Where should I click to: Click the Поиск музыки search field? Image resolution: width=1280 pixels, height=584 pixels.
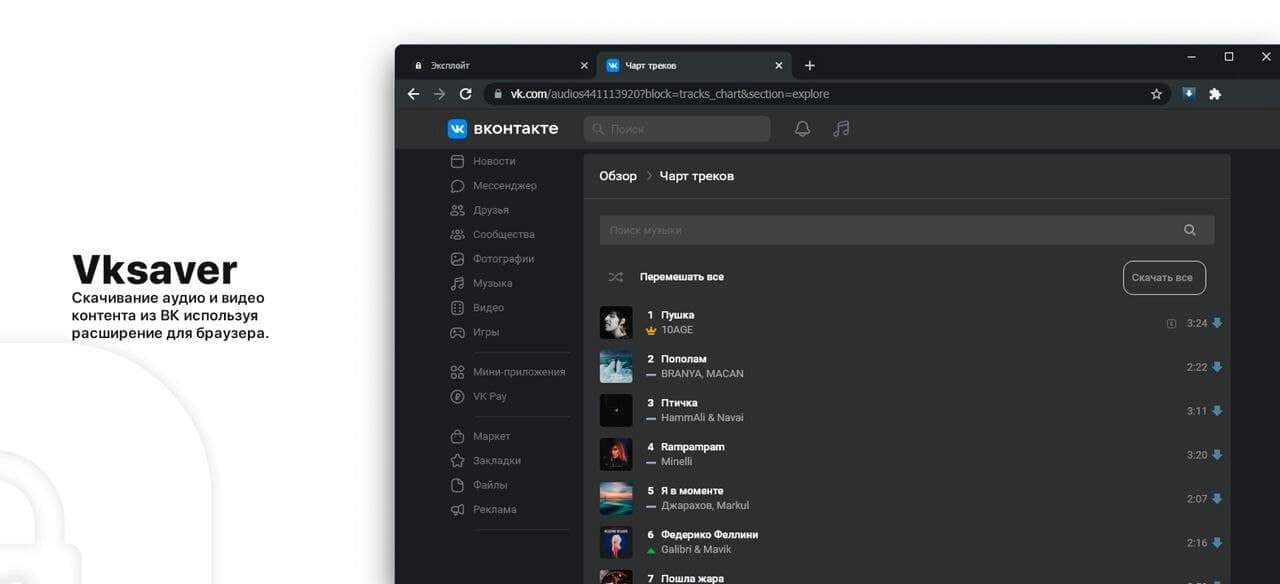(880, 230)
